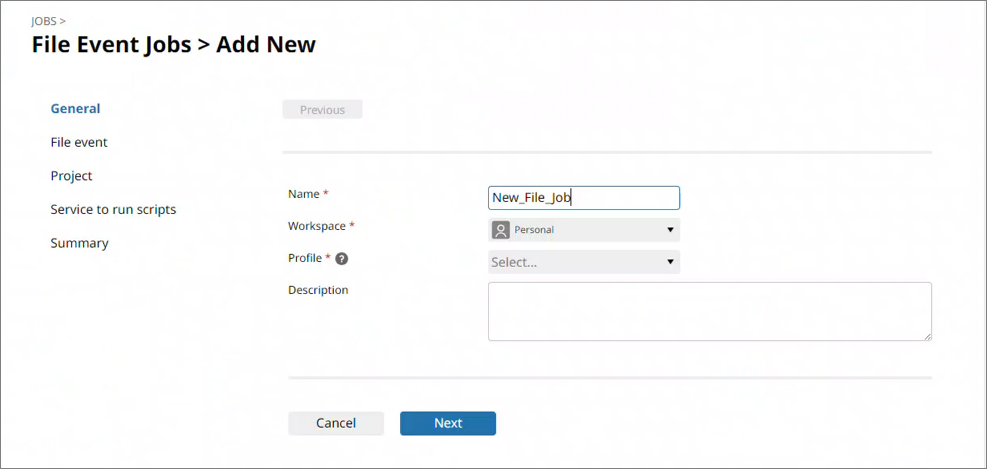Cancel the new file event job
This screenshot has width=987, height=469.
point(336,423)
